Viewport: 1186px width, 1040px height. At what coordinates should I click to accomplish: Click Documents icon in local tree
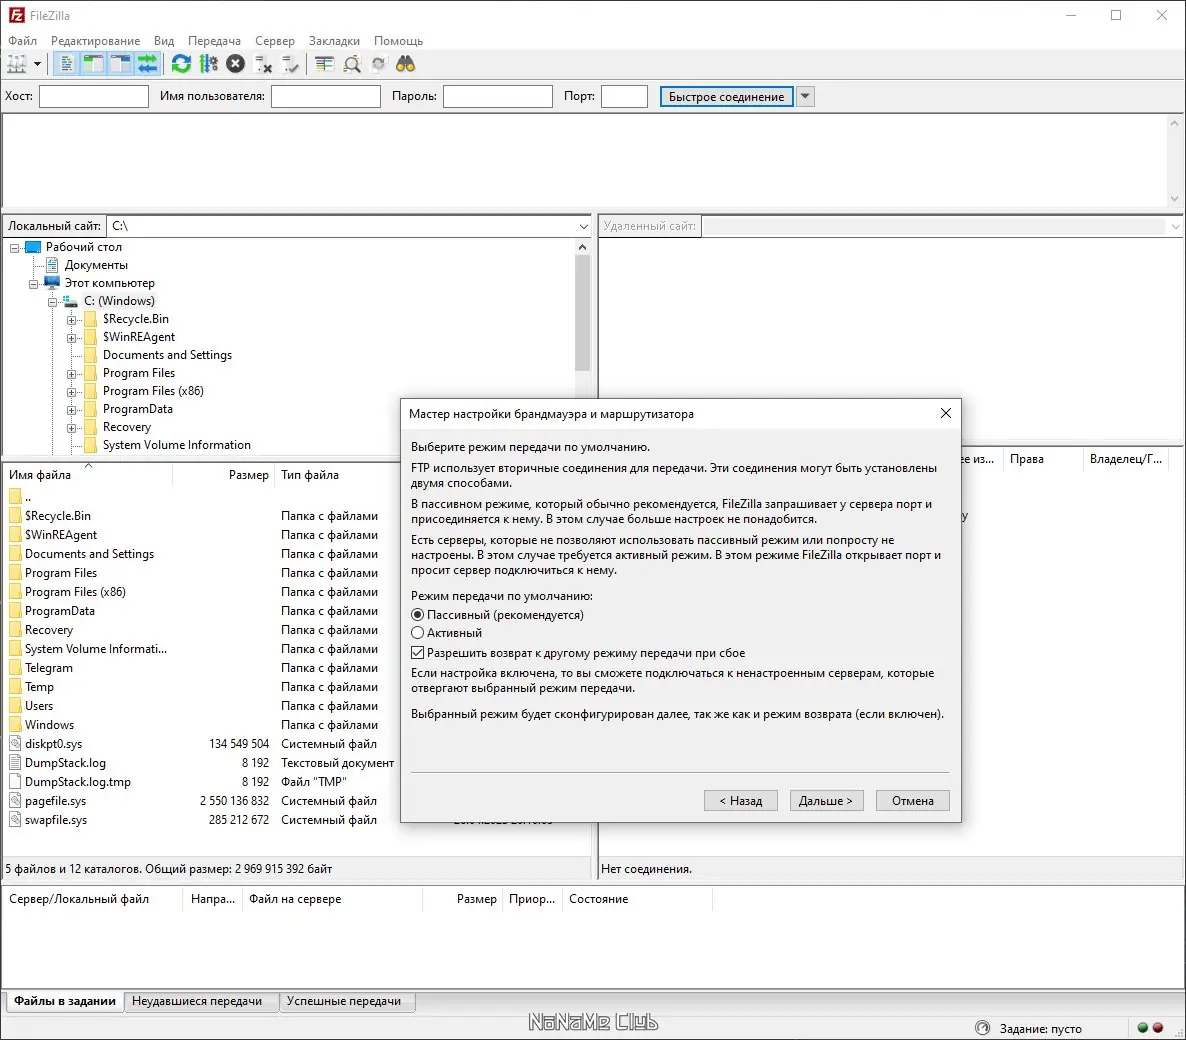52,265
